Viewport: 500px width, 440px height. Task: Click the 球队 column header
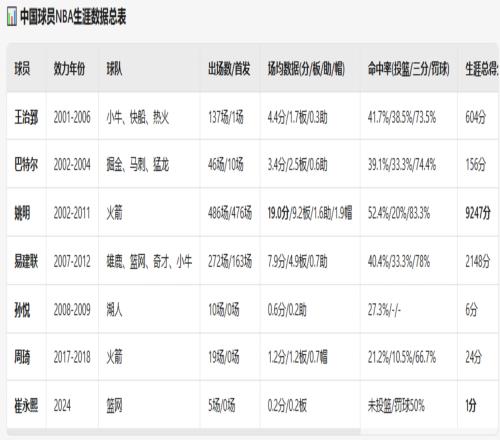click(114, 69)
